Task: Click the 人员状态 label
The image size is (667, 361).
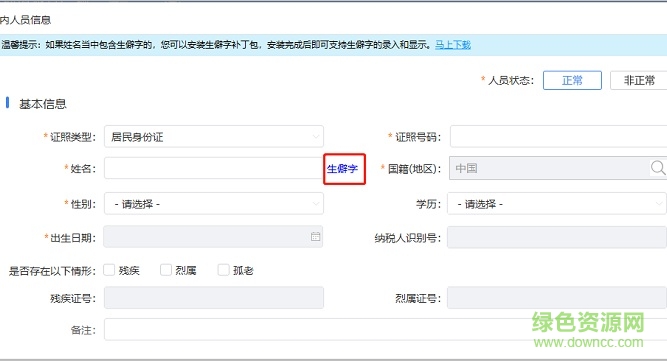Action: click(510, 80)
